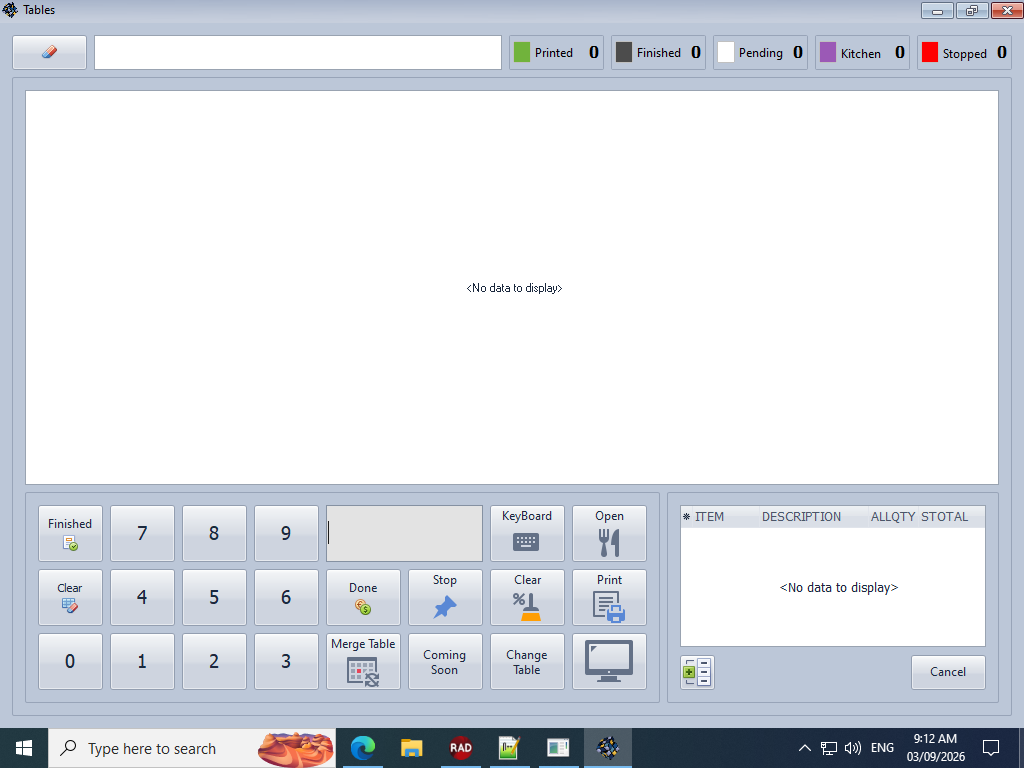Click the Merge Table button
The width and height of the screenshot is (1024, 768).
point(363,661)
